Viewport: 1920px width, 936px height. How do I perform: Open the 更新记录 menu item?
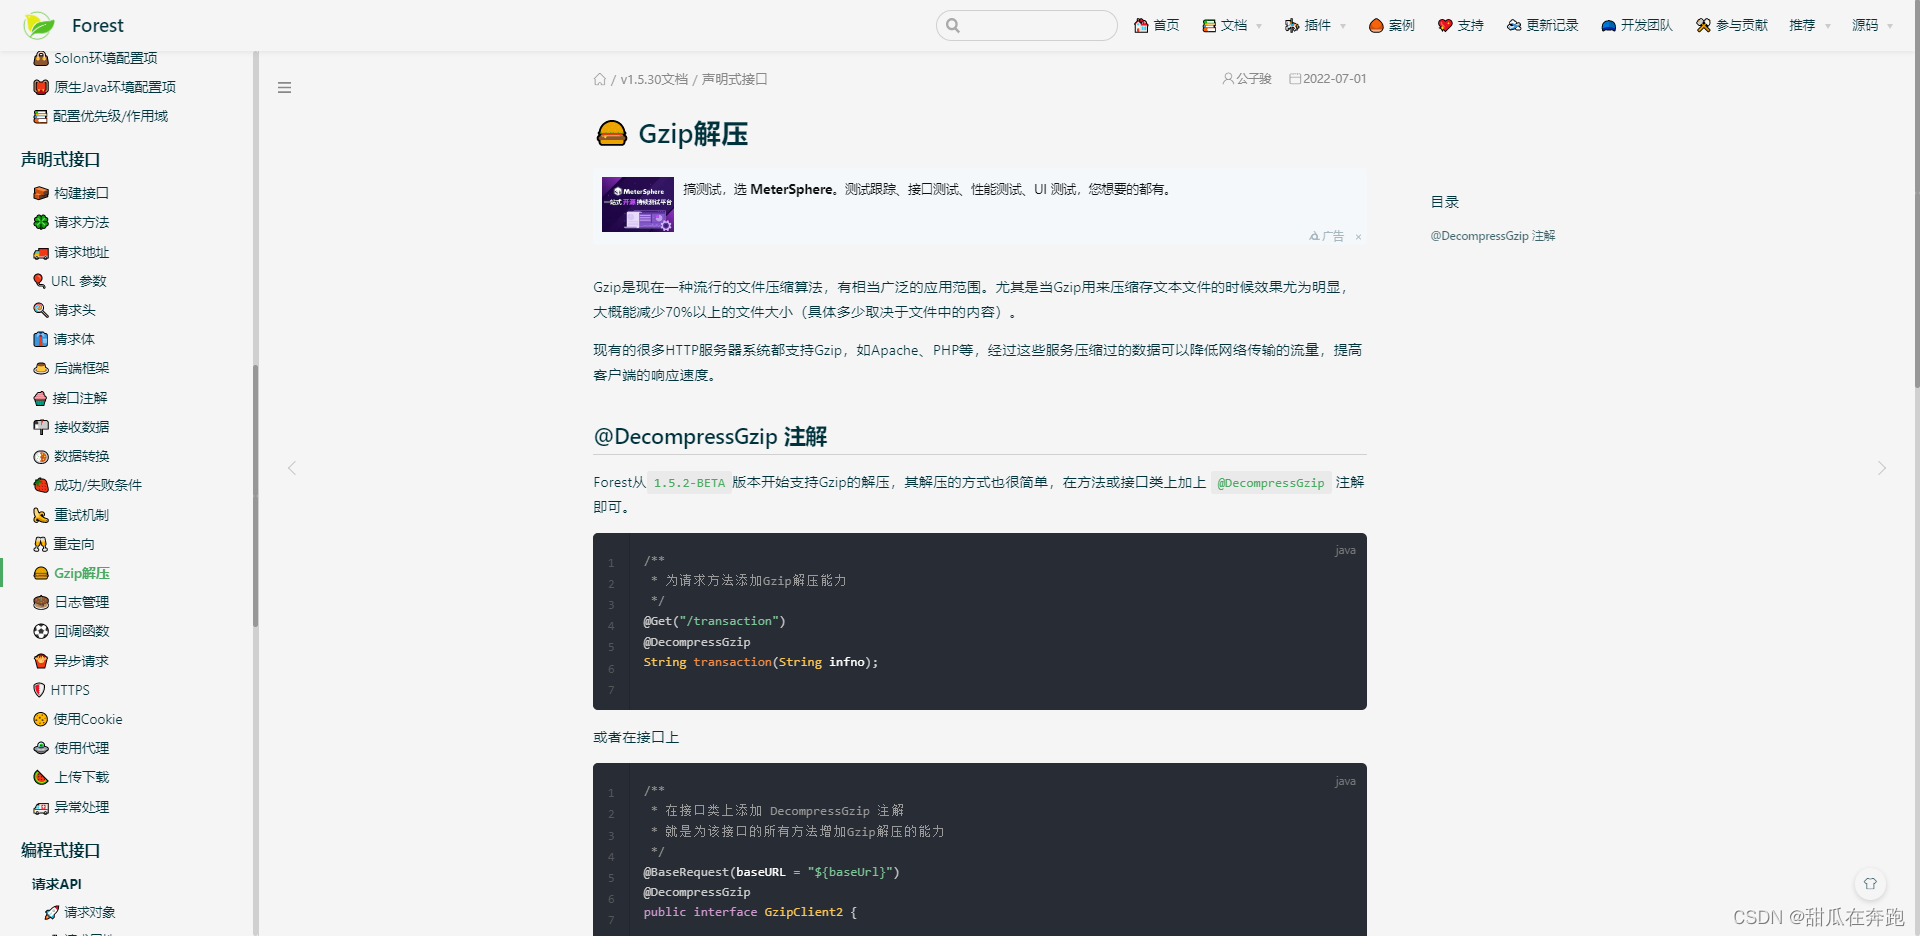coord(1541,25)
